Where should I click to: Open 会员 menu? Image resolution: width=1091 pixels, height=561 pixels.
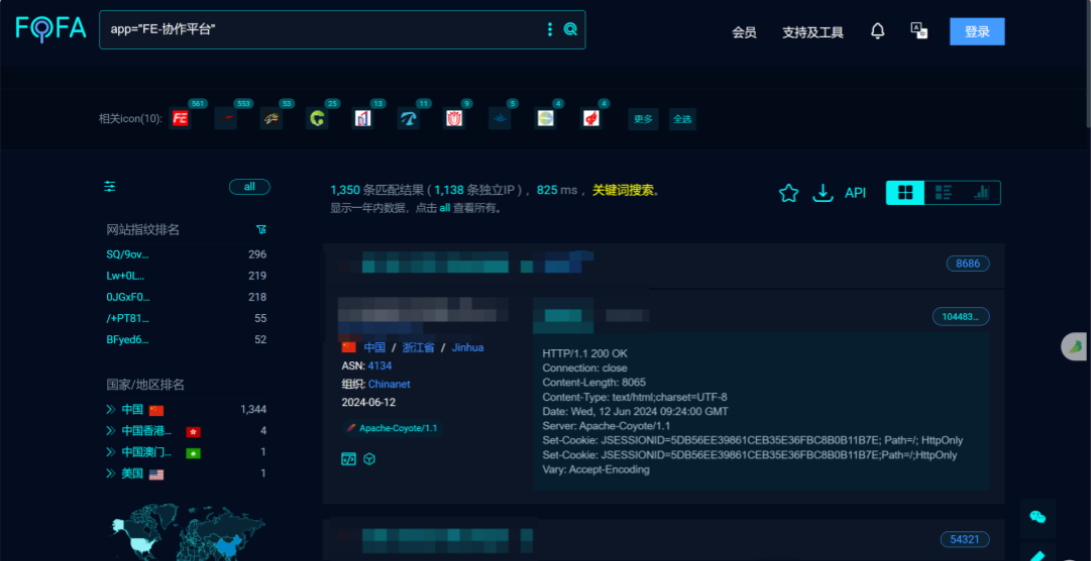point(744,32)
